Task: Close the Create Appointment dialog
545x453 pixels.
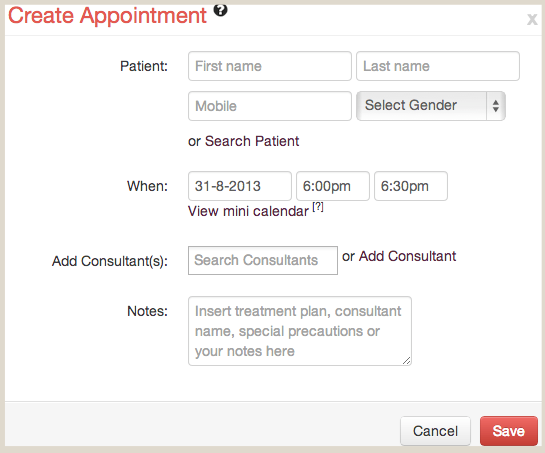Action: pyautogui.click(x=532, y=19)
